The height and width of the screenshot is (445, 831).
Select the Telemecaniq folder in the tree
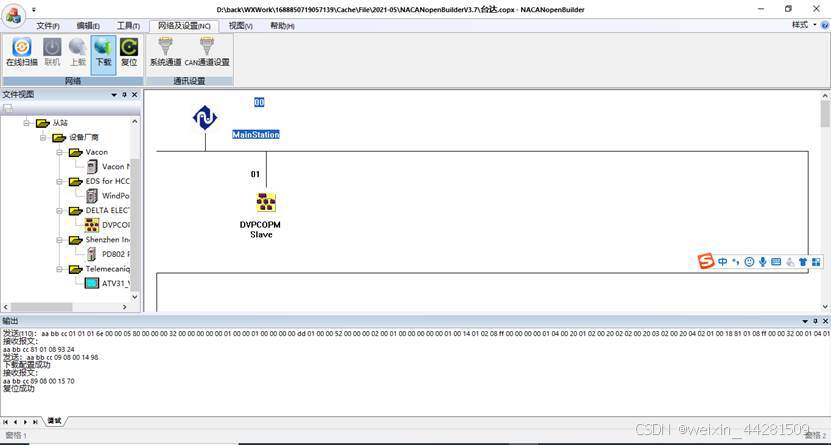point(100,269)
